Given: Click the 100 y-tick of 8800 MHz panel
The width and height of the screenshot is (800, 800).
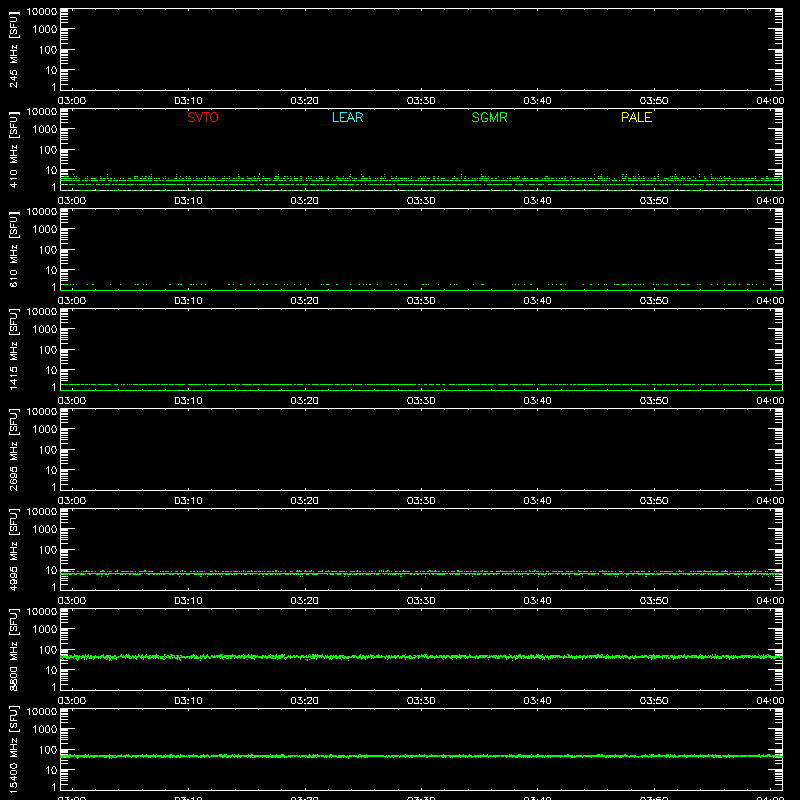Looking at the screenshot, I should (x=48, y=650).
